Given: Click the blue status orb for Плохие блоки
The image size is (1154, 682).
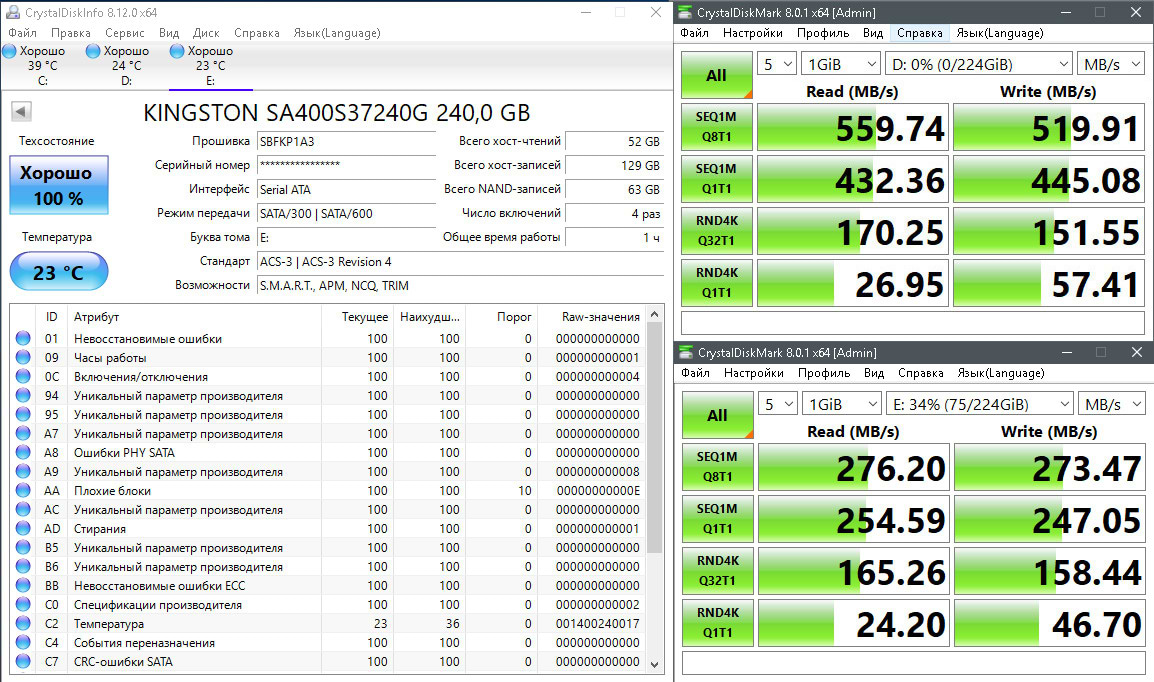Looking at the screenshot, I should 23,491.
